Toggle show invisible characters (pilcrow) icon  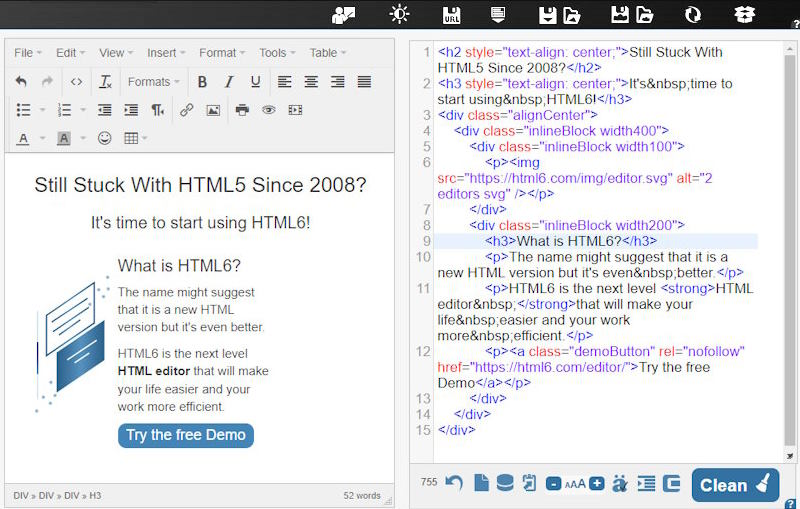[158, 110]
